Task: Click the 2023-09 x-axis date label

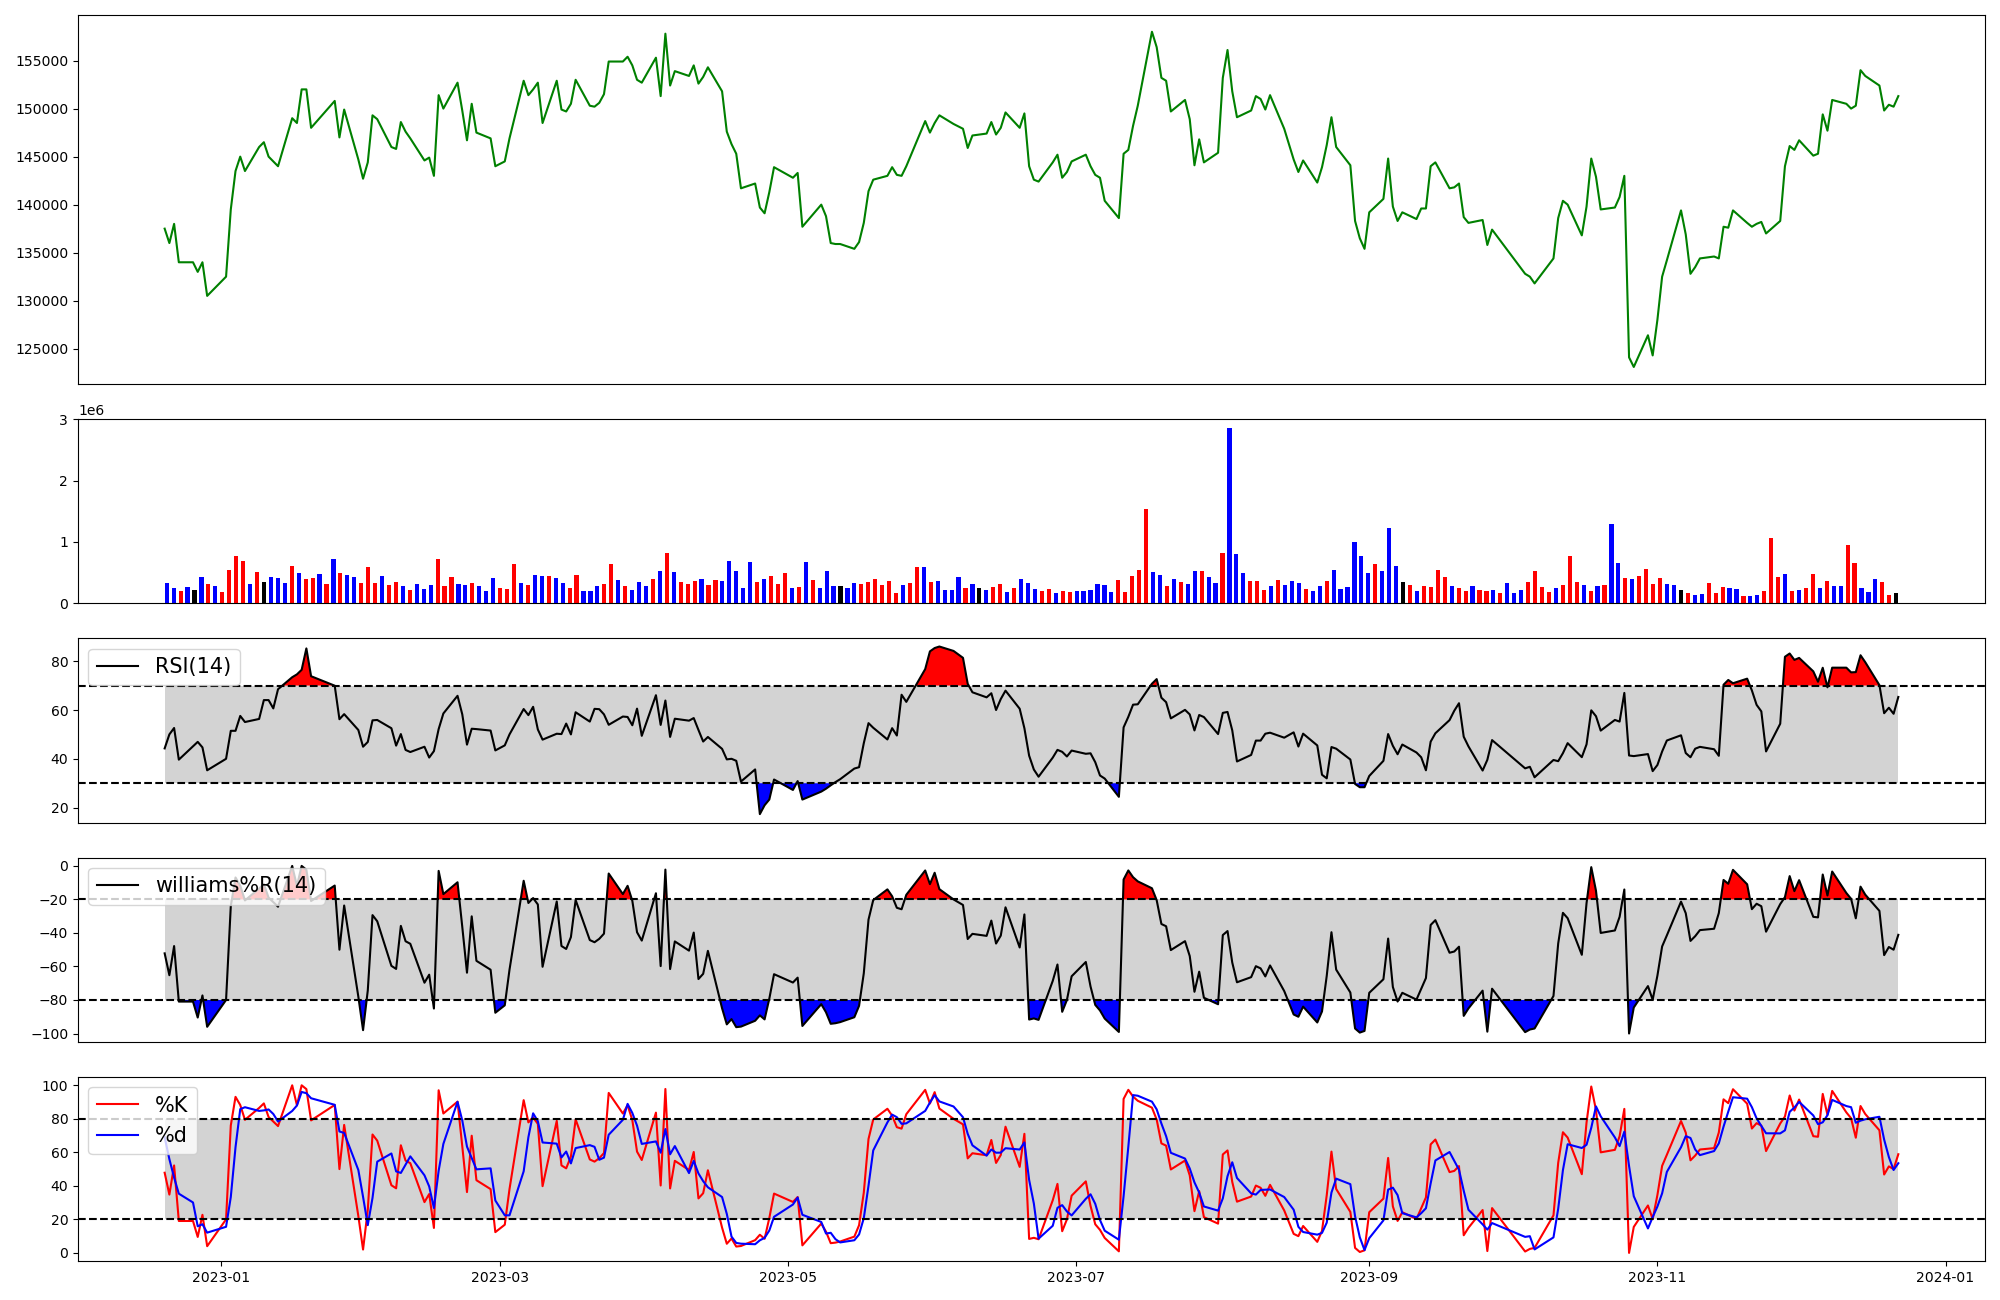Action: point(1368,1277)
